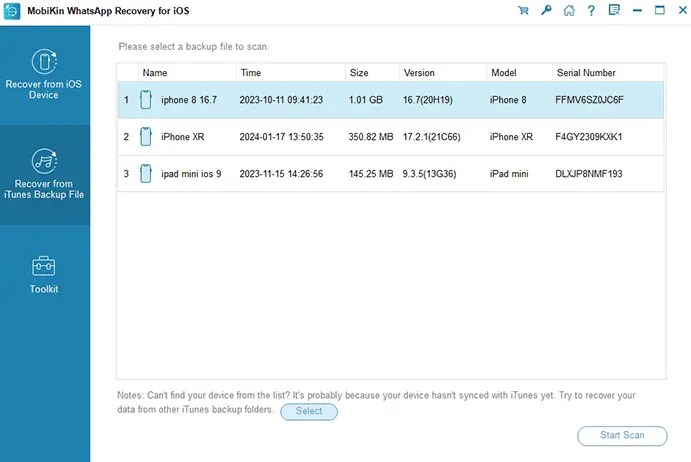Click serial number F4GY2309KXK1
The image size is (691, 462).
pyautogui.click(x=589, y=137)
